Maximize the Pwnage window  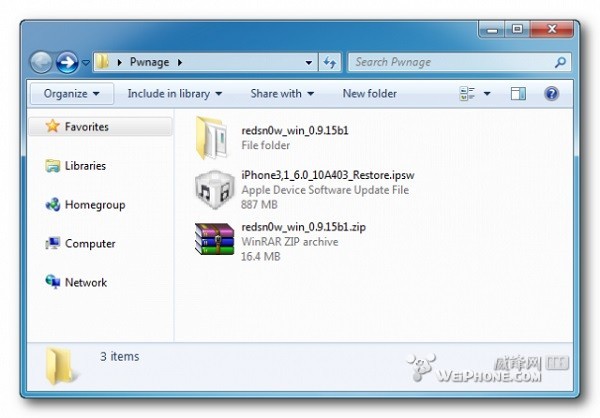tap(517, 29)
